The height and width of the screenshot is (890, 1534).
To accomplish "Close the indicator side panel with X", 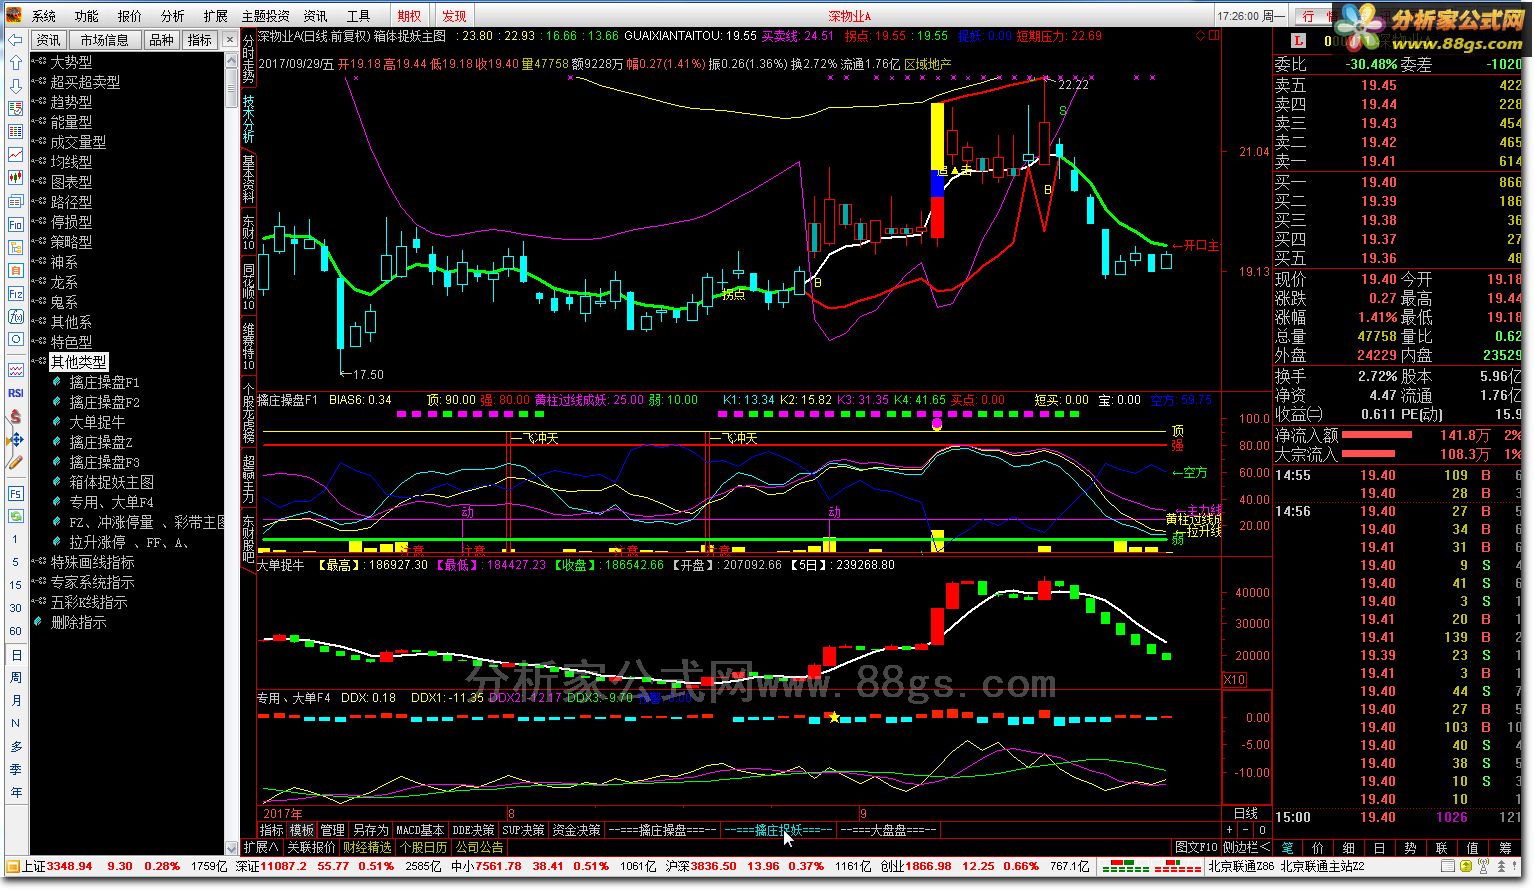I will pos(232,40).
